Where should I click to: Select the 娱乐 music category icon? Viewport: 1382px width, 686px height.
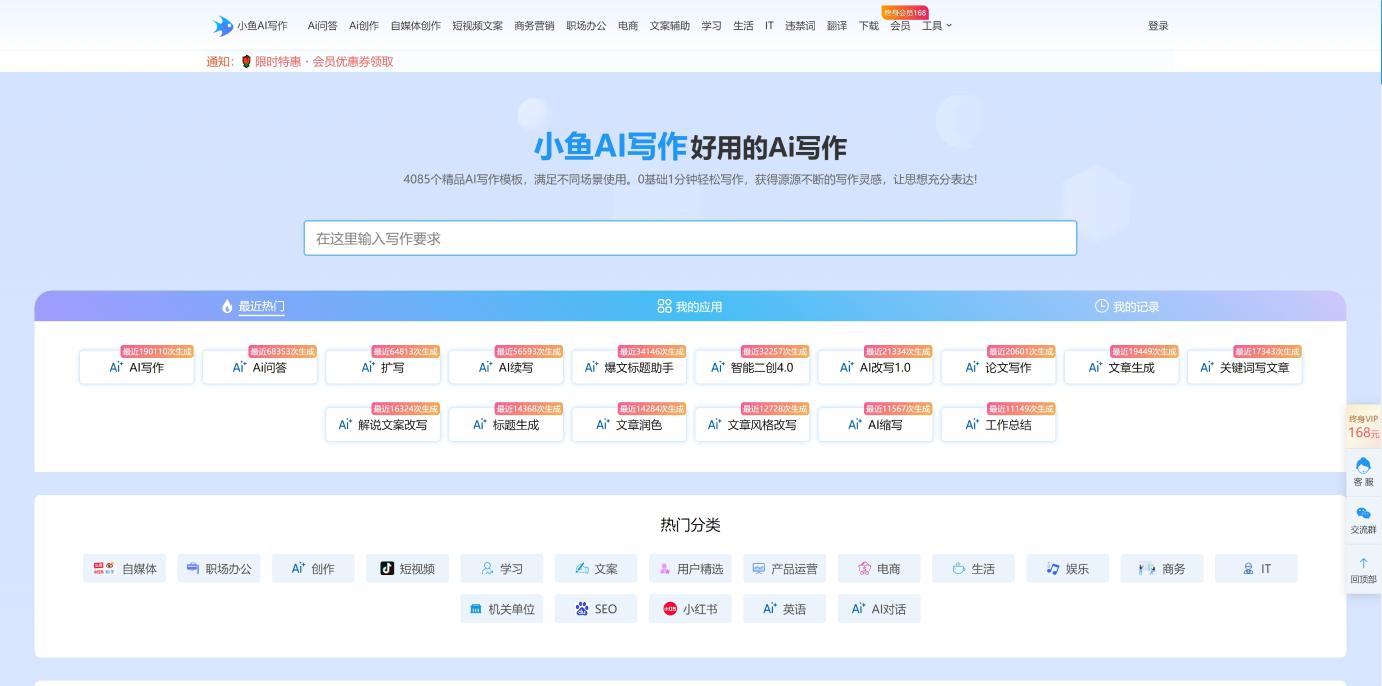[x=1053, y=568]
